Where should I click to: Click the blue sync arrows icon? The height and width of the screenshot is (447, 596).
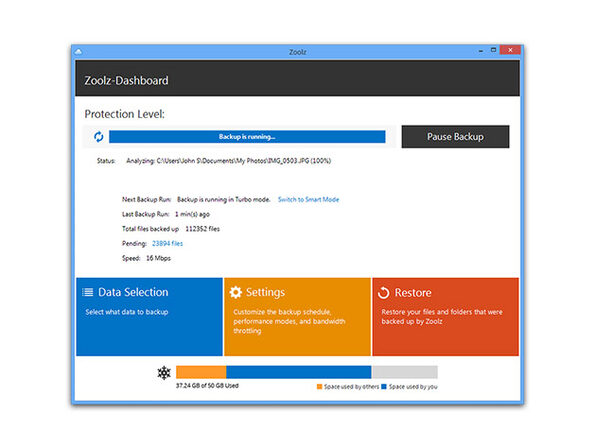(x=99, y=136)
